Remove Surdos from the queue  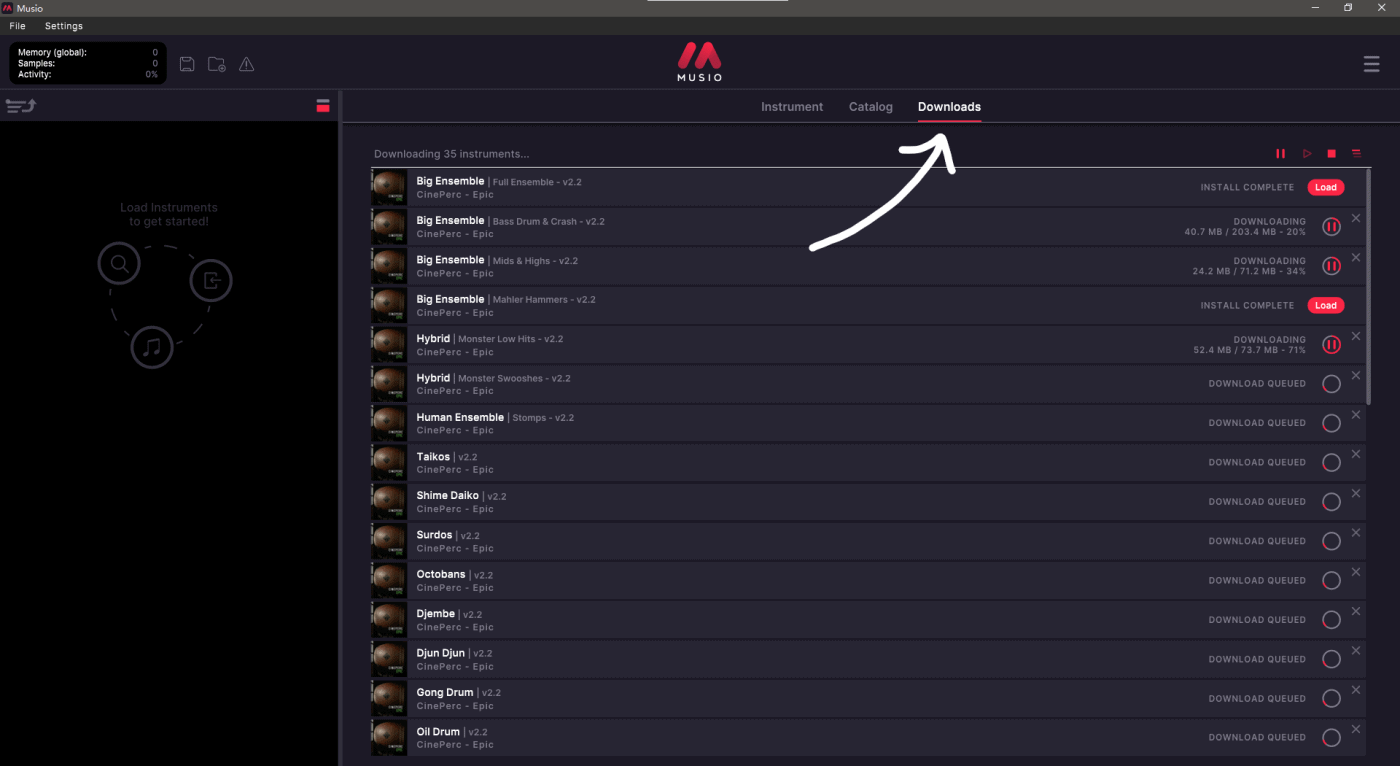pos(1356,532)
